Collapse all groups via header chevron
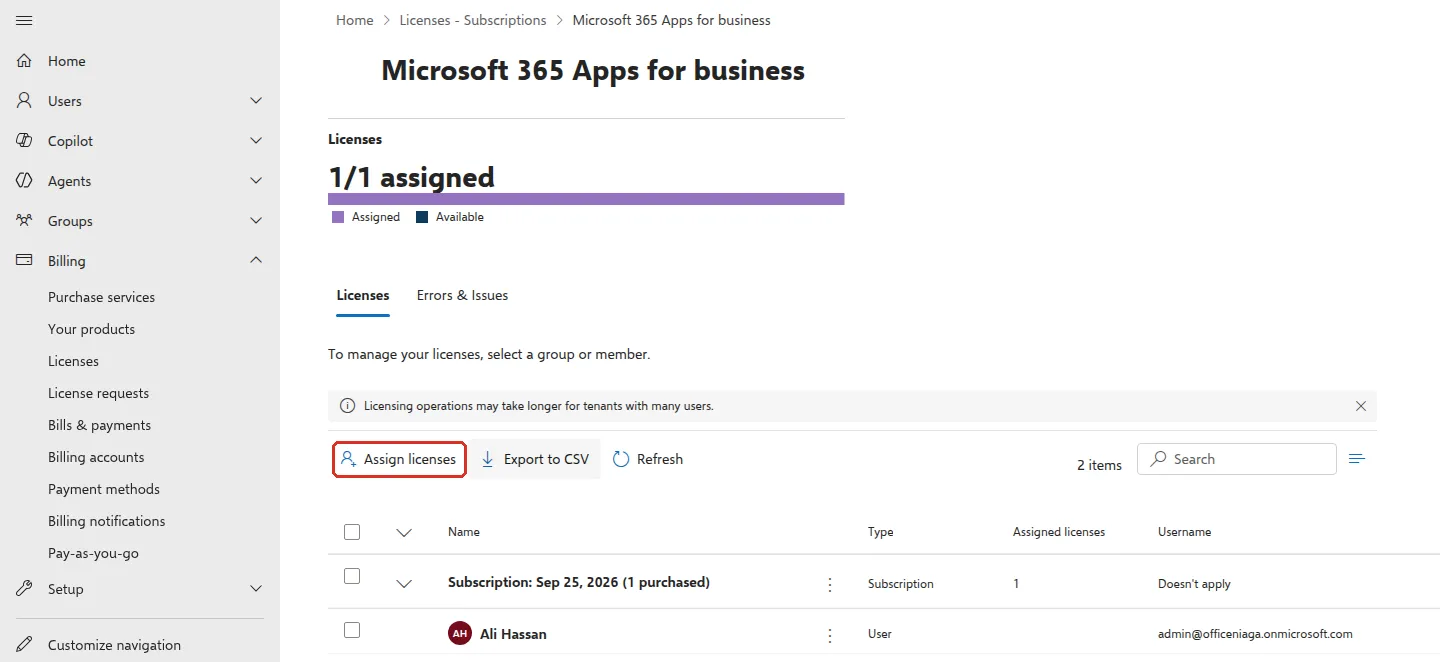Viewport: 1440px width, 662px height. point(404,533)
